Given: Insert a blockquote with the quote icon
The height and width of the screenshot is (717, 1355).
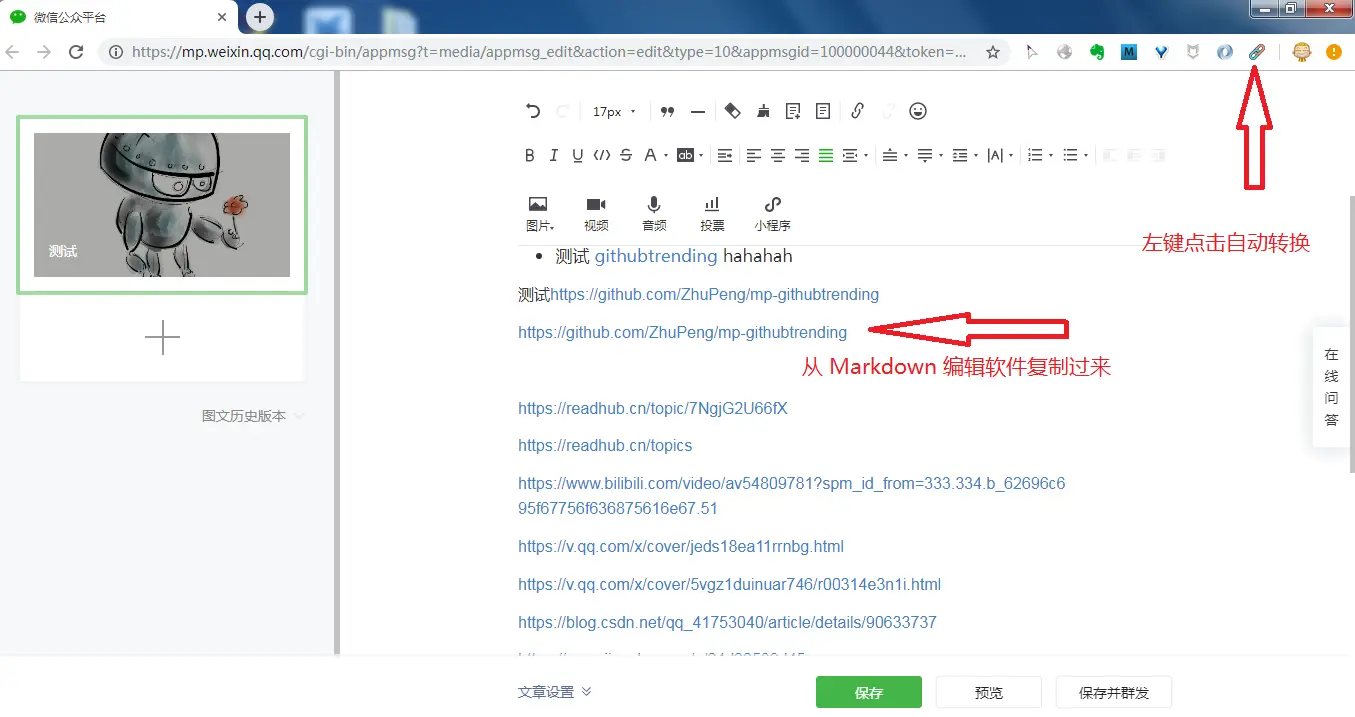Looking at the screenshot, I should coord(668,111).
